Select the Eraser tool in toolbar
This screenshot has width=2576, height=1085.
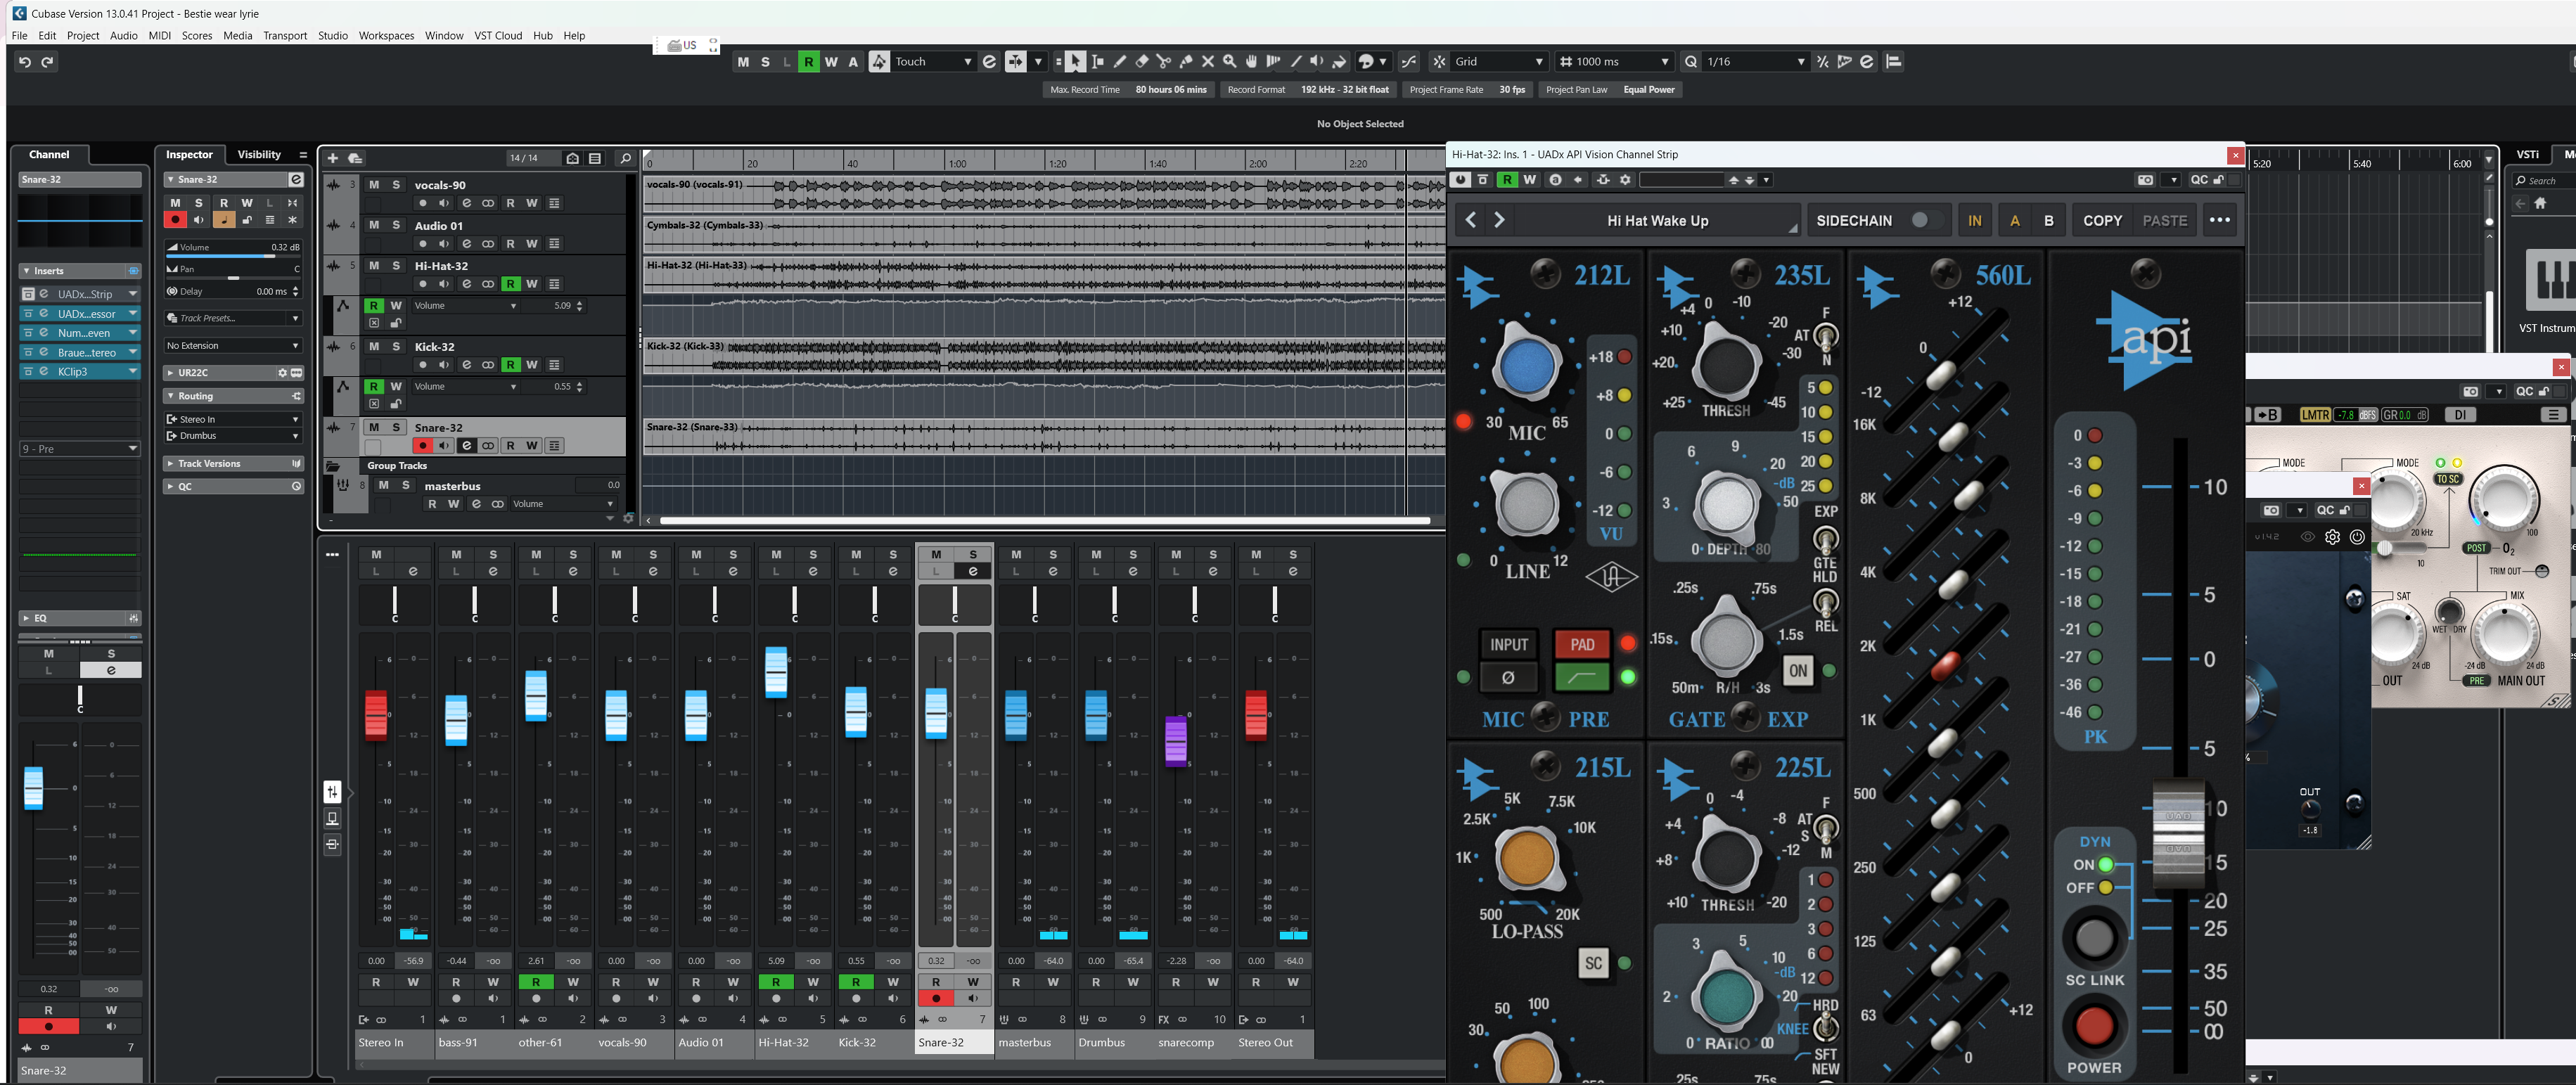tap(1141, 62)
